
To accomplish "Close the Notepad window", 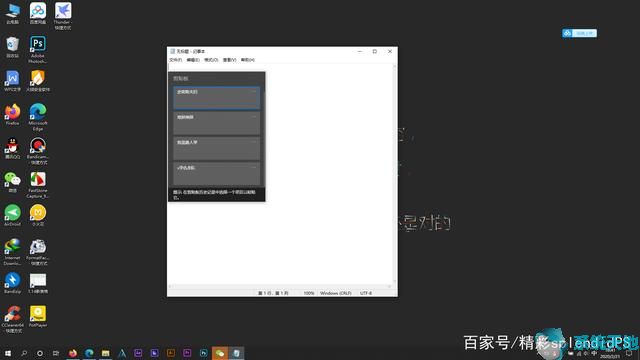I will pos(390,51).
